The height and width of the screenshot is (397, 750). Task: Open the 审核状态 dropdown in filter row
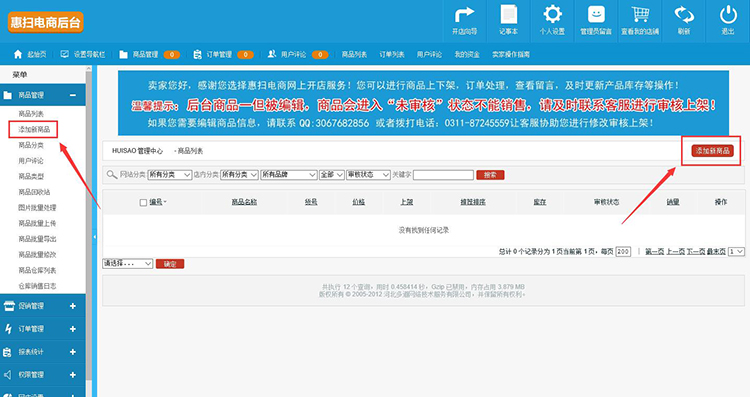click(x=369, y=175)
